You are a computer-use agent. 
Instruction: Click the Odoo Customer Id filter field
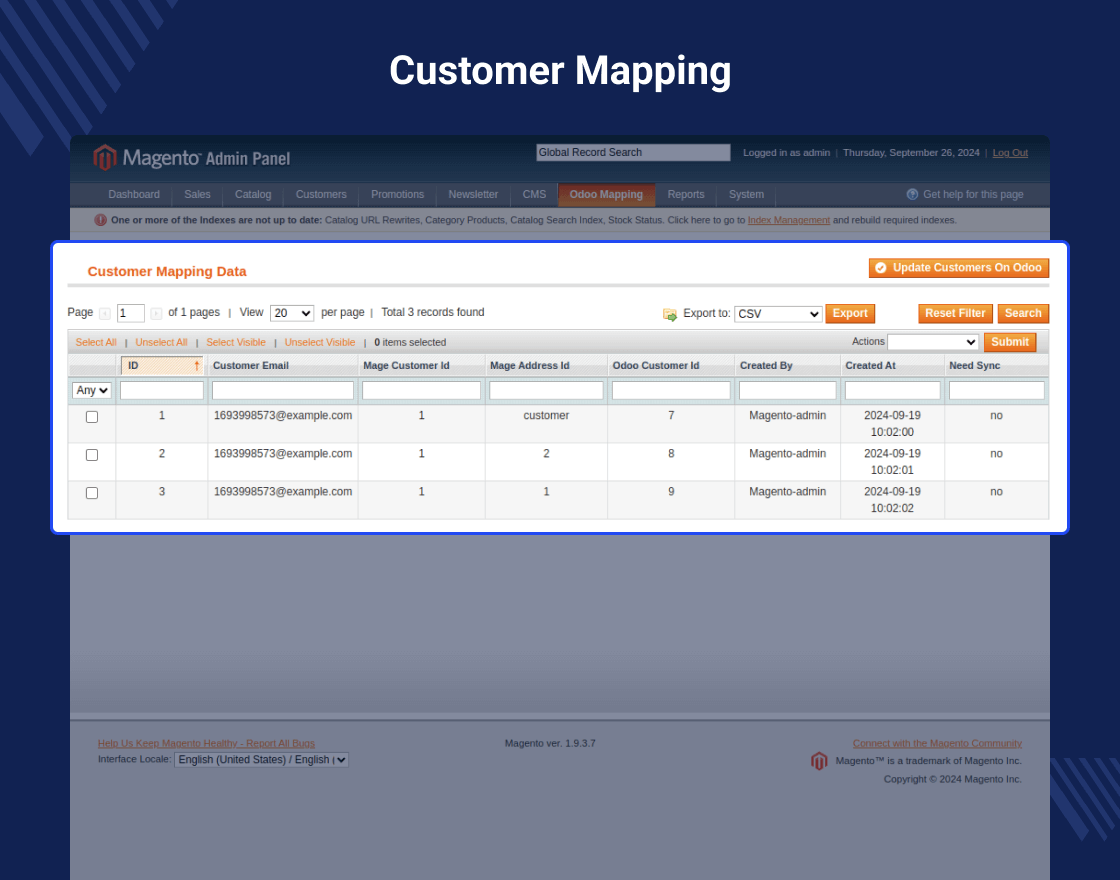click(x=671, y=390)
